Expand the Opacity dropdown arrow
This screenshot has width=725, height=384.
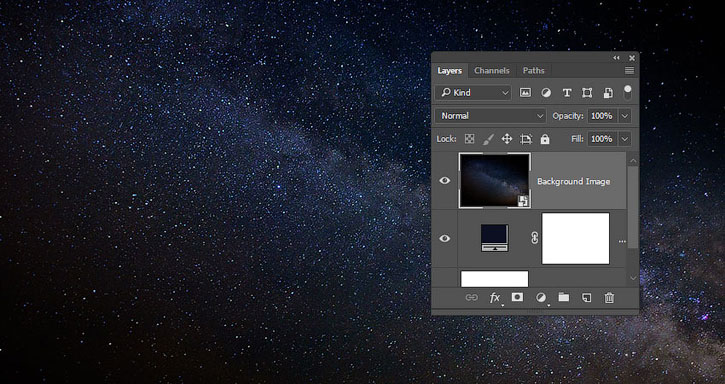tap(625, 116)
